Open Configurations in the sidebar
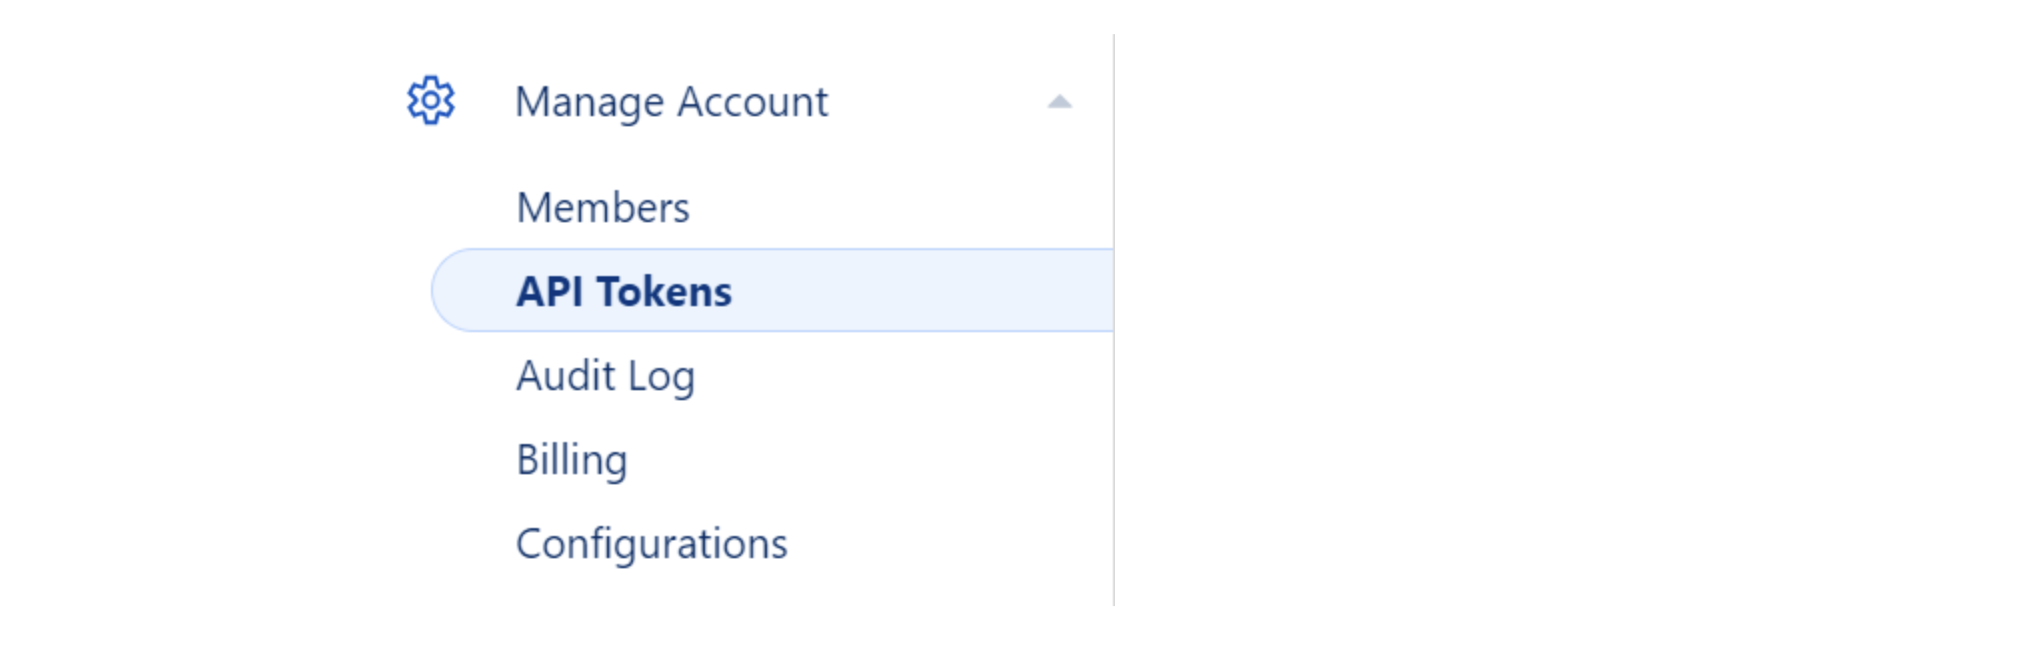The image size is (2024, 648). (652, 544)
